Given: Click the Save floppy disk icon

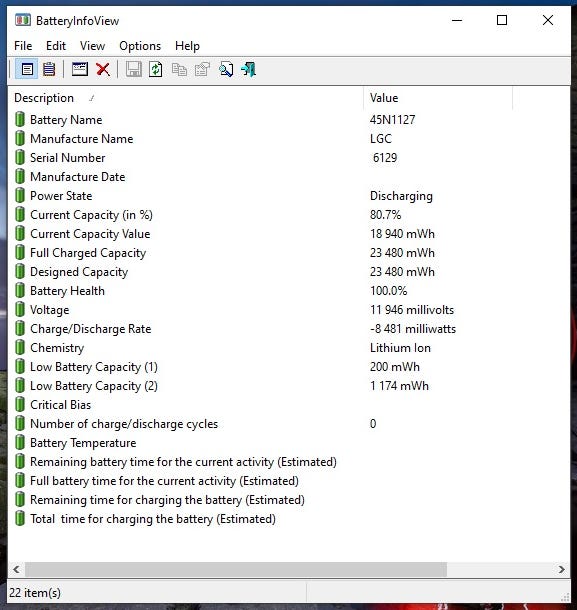Looking at the screenshot, I should click(133, 70).
